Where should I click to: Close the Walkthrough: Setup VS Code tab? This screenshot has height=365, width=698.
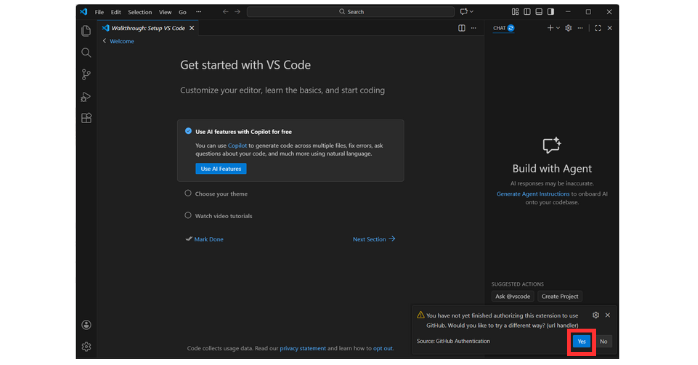(192, 28)
